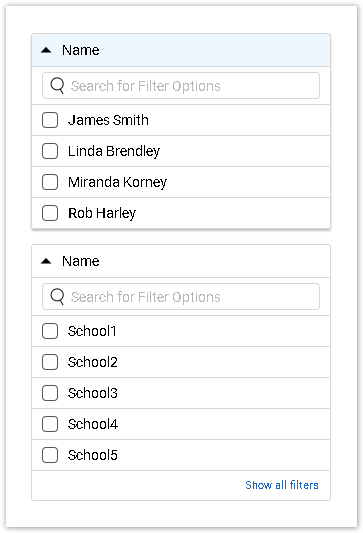363x533 pixels.
Task: Focus the school Search for Filter Options field
Action: [x=181, y=297]
